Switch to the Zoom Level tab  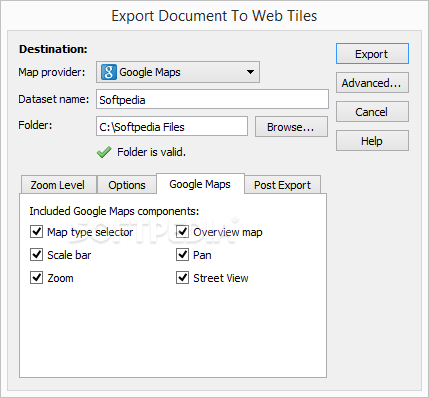59,185
